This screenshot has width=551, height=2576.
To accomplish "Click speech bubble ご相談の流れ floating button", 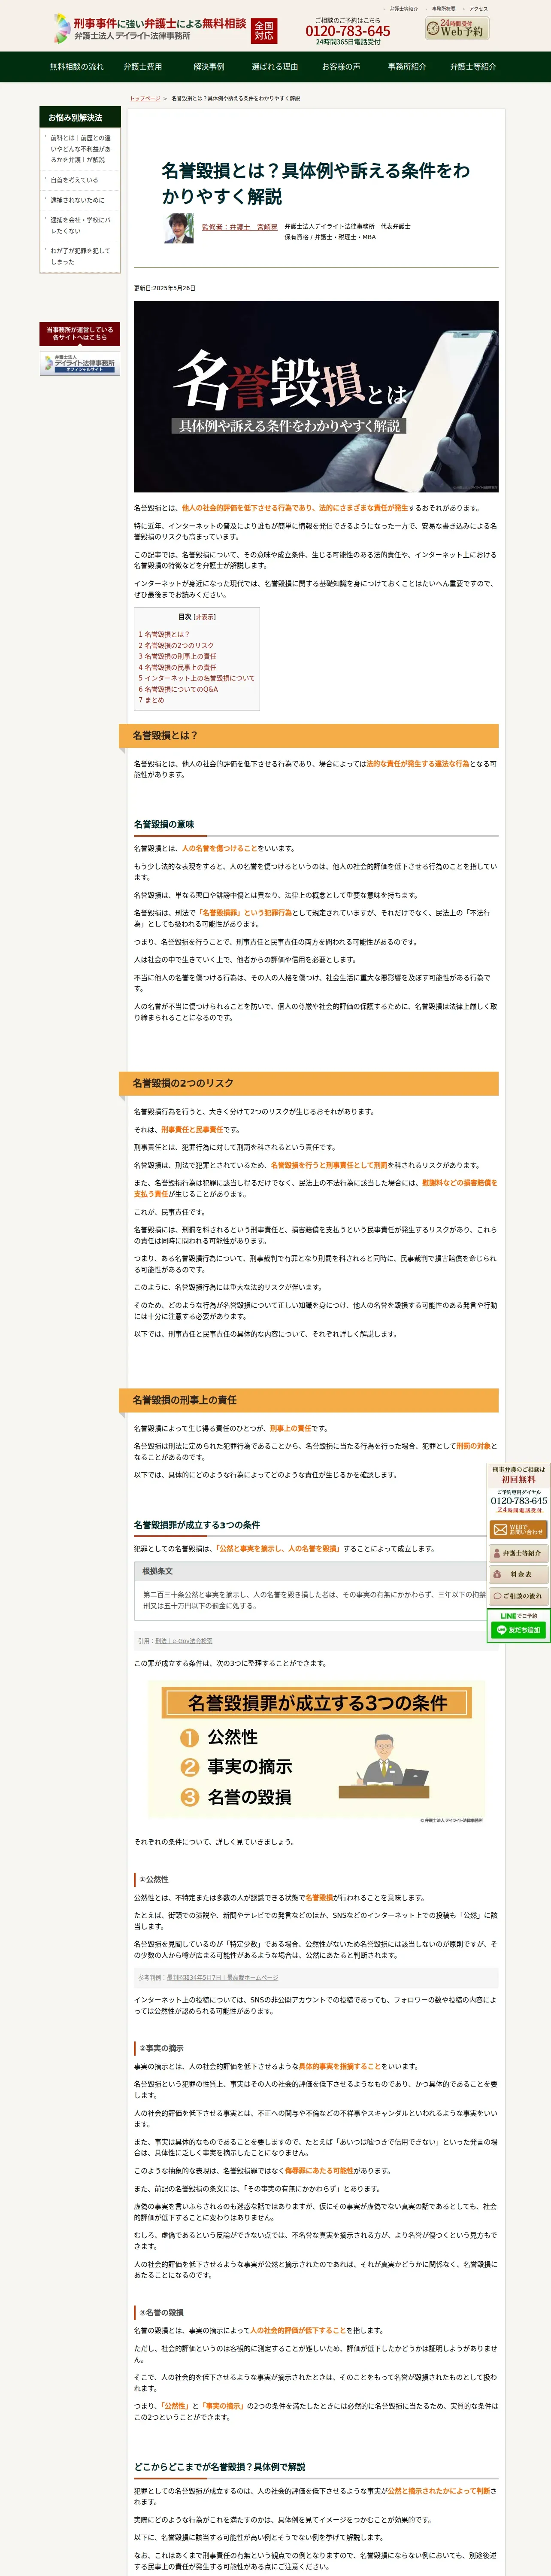I will [518, 1596].
